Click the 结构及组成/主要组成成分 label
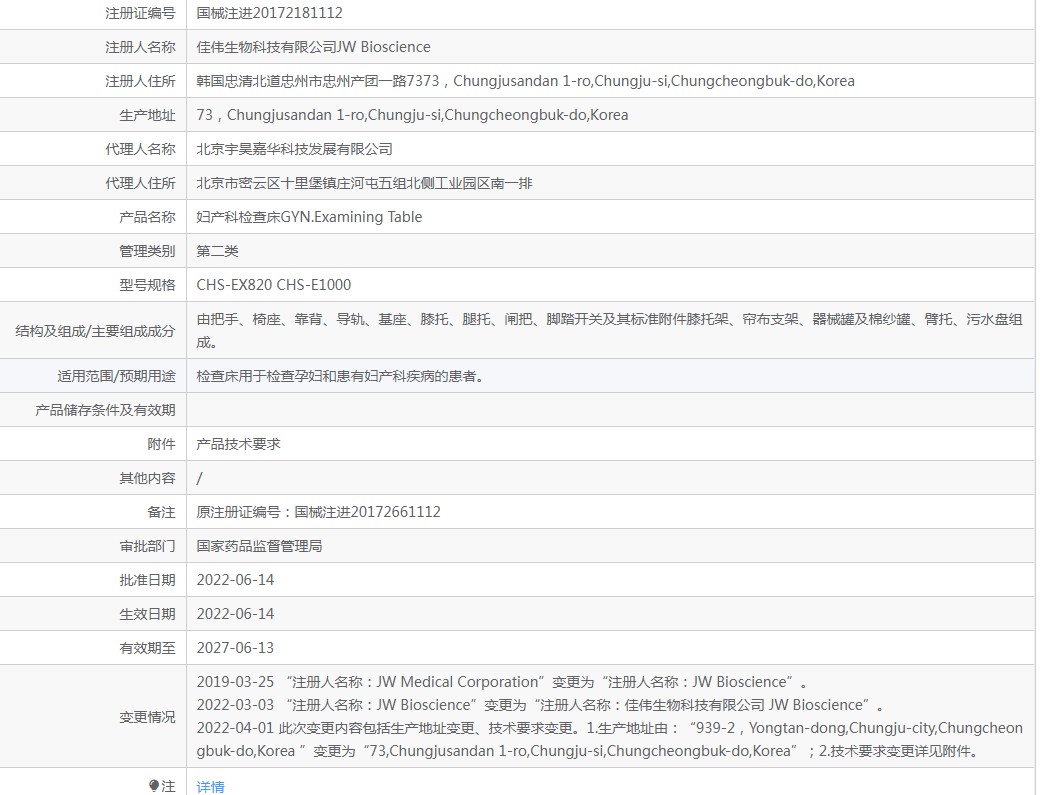This screenshot has width=1040, height=795. [96, 331]
